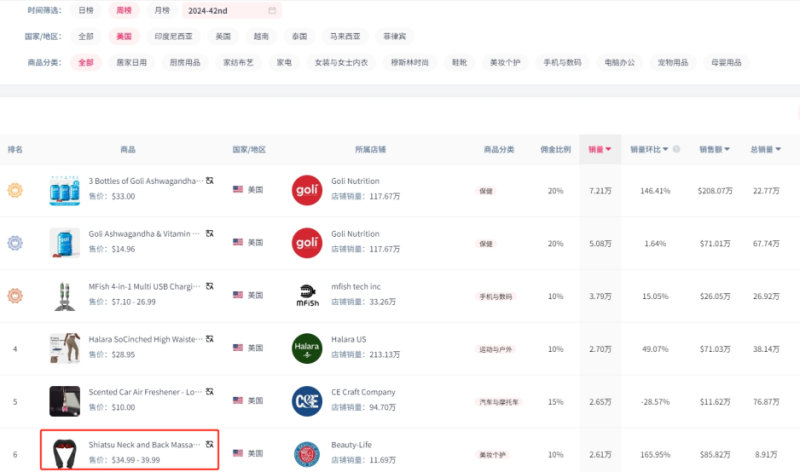Screen dimensions: 800x472
Task: Open the calendar icon in the date field
Action: click(x=272, y=11)
